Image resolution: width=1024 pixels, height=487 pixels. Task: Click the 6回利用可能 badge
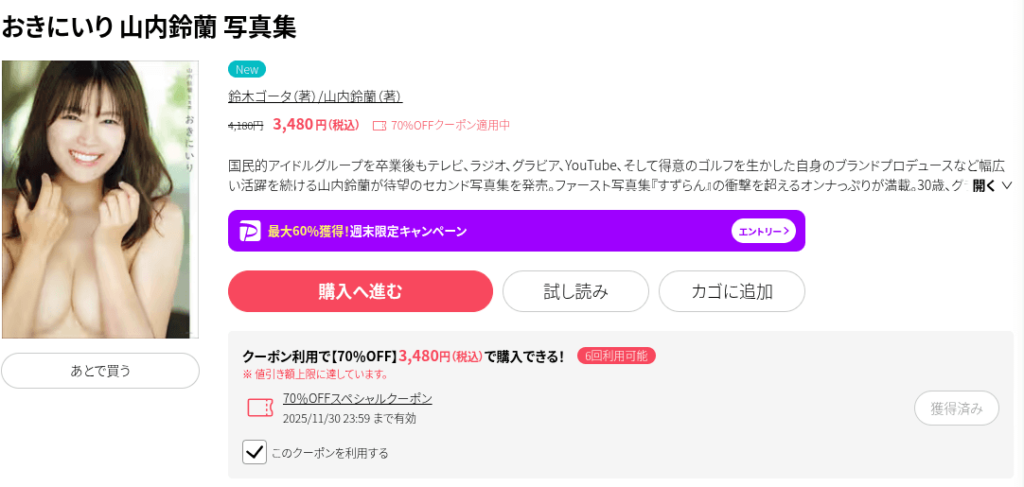coord(616,356)
